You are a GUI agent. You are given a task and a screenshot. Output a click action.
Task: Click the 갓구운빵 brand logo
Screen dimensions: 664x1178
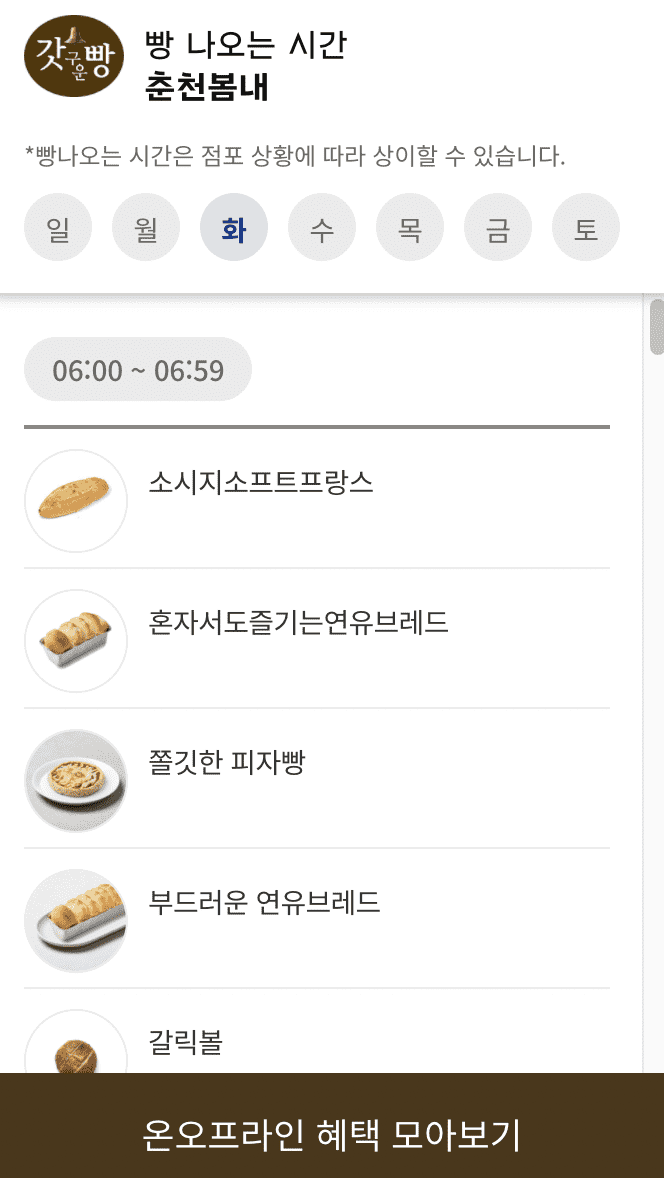pos(72,57)
